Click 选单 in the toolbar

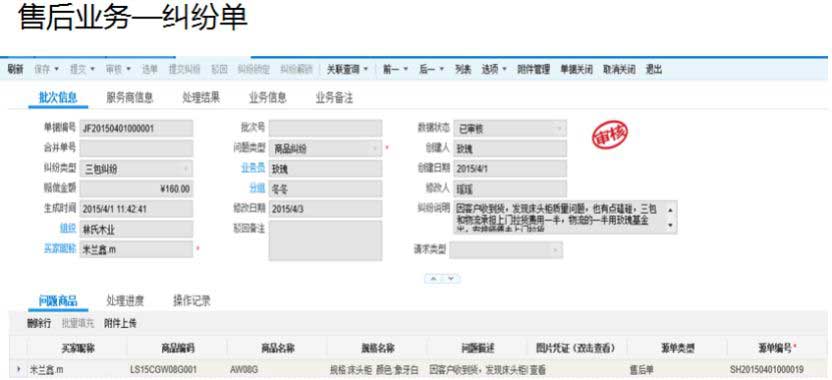point(150,69)
